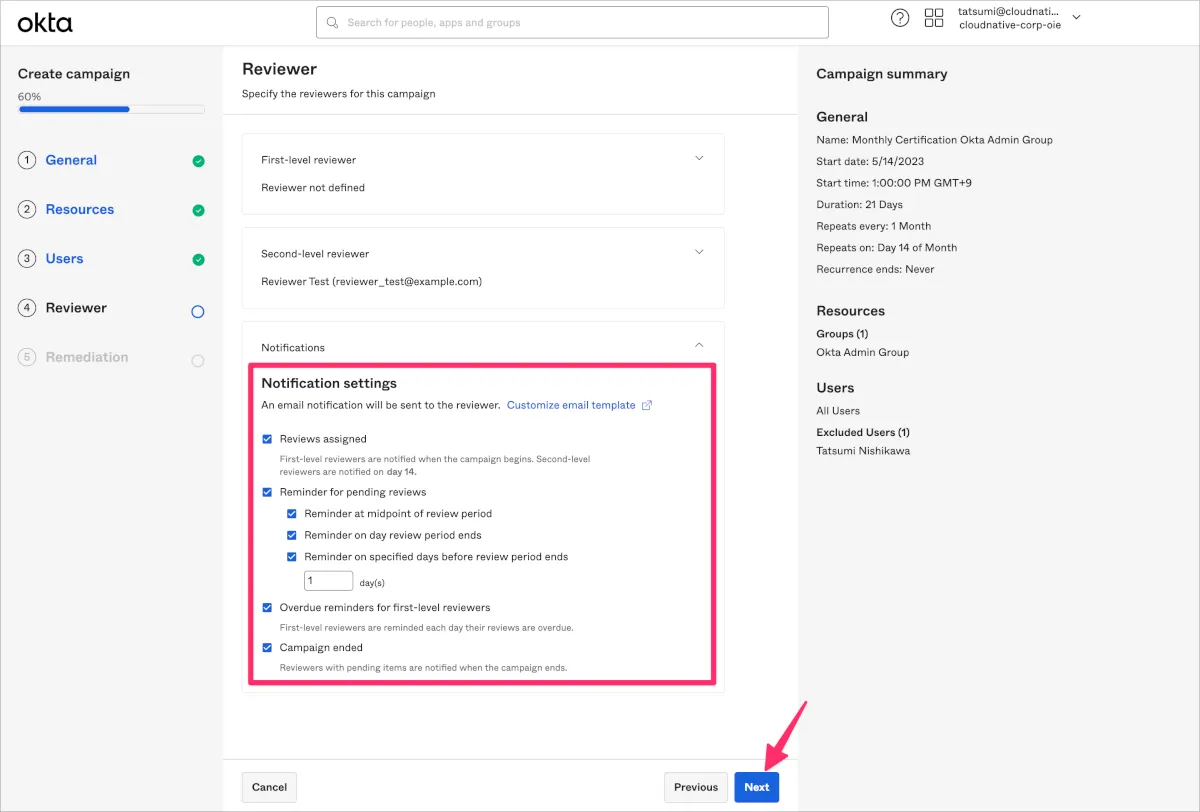Open the apps grid icon
The image size is (1200, 812).
tap(934, 18)
